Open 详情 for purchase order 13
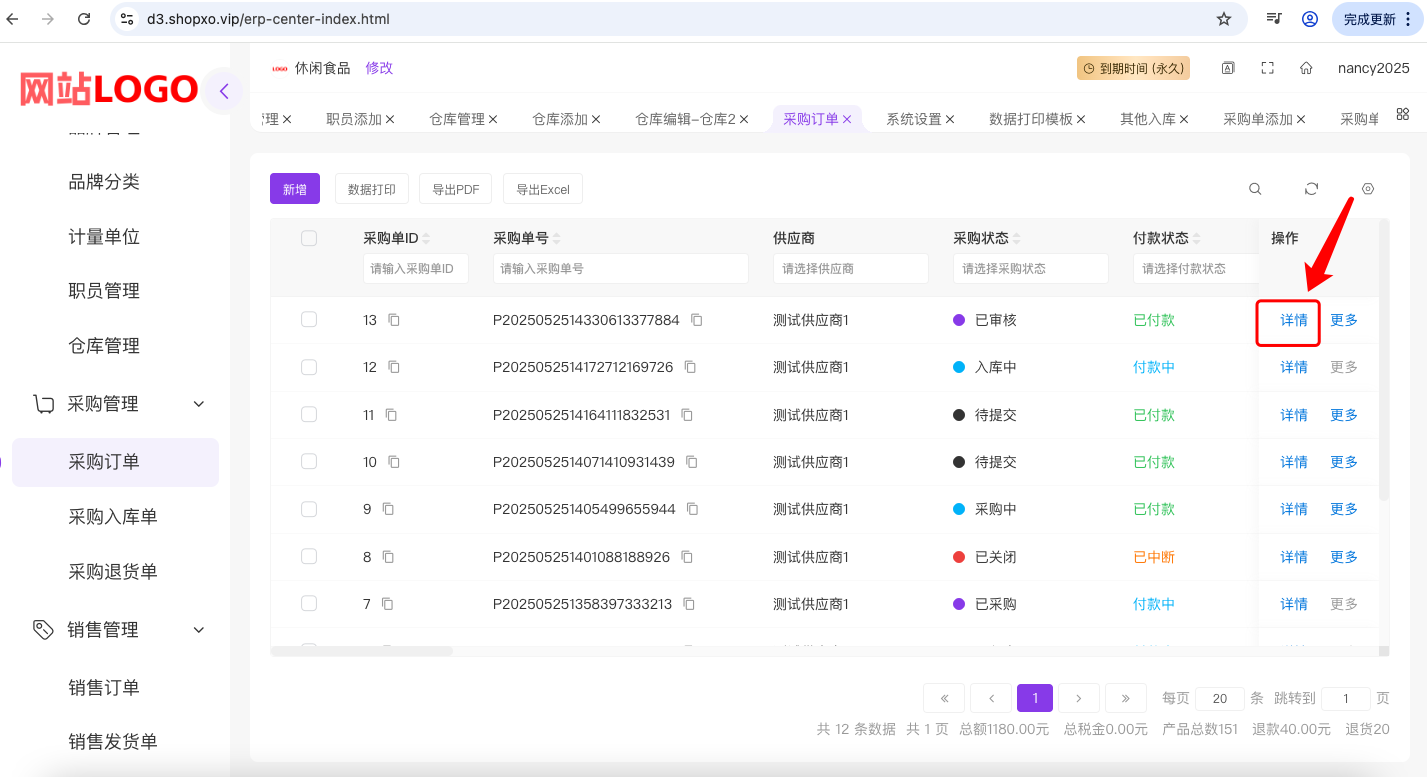Image resolution: width=1427 pixels, height=777 pixels. (x=1294, y=320)
